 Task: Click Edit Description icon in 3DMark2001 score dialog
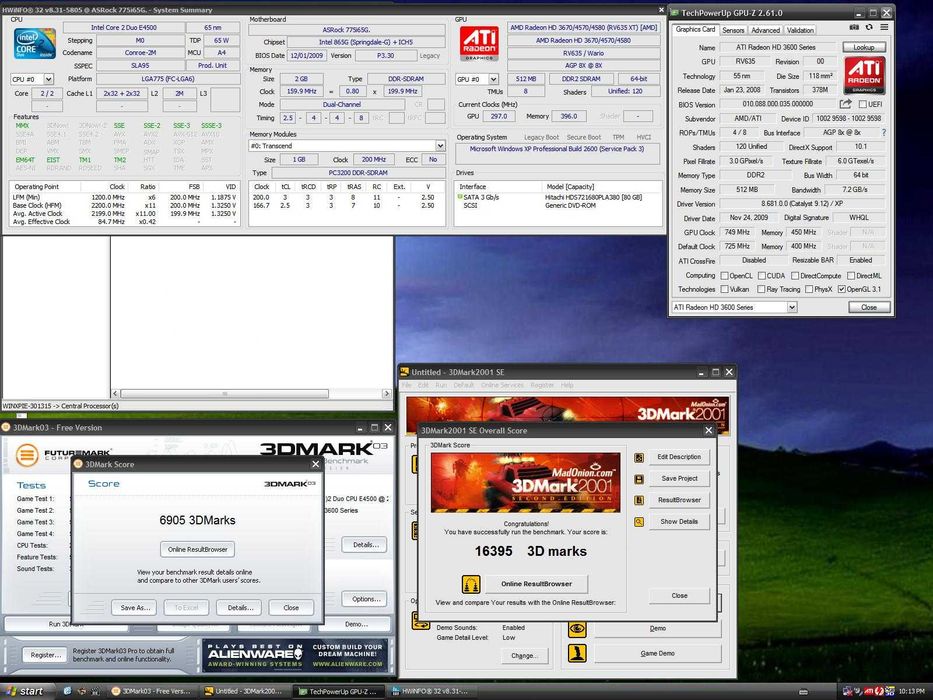coord(638,457)
